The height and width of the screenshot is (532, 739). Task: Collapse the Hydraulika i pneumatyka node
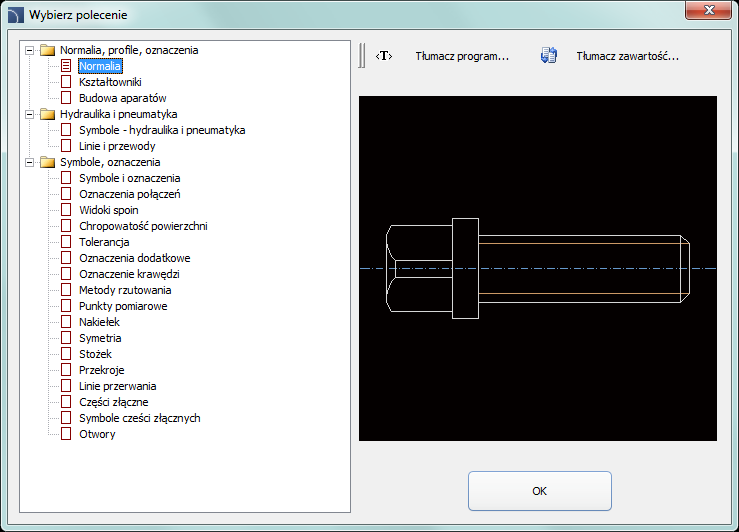point(30,114)
